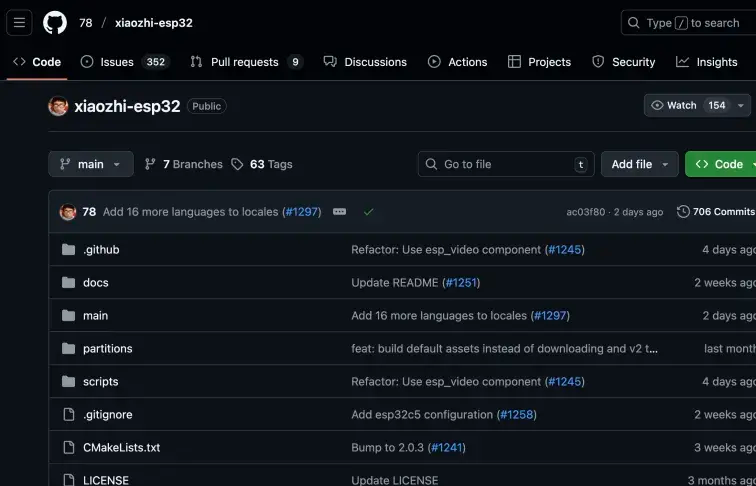Screen dimensions: 756x486
Task: Switch to the Issues tab
Action: (116, 62)
